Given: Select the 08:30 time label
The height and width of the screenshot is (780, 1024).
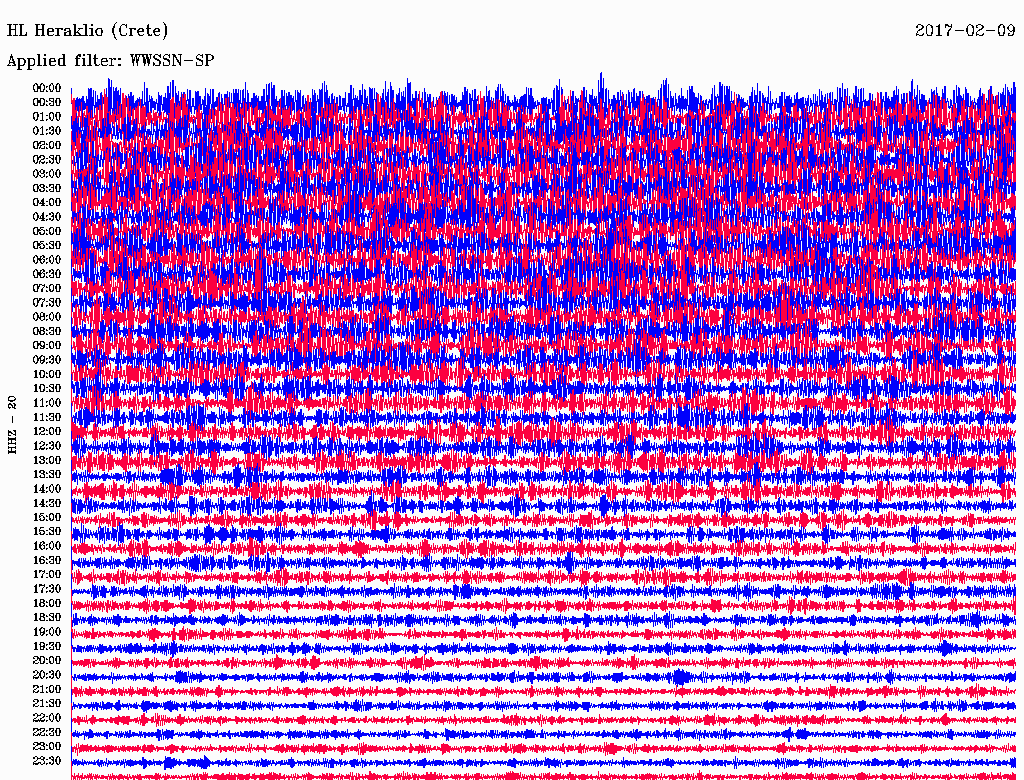Looking at the screenshot, I should coord(47,331).
